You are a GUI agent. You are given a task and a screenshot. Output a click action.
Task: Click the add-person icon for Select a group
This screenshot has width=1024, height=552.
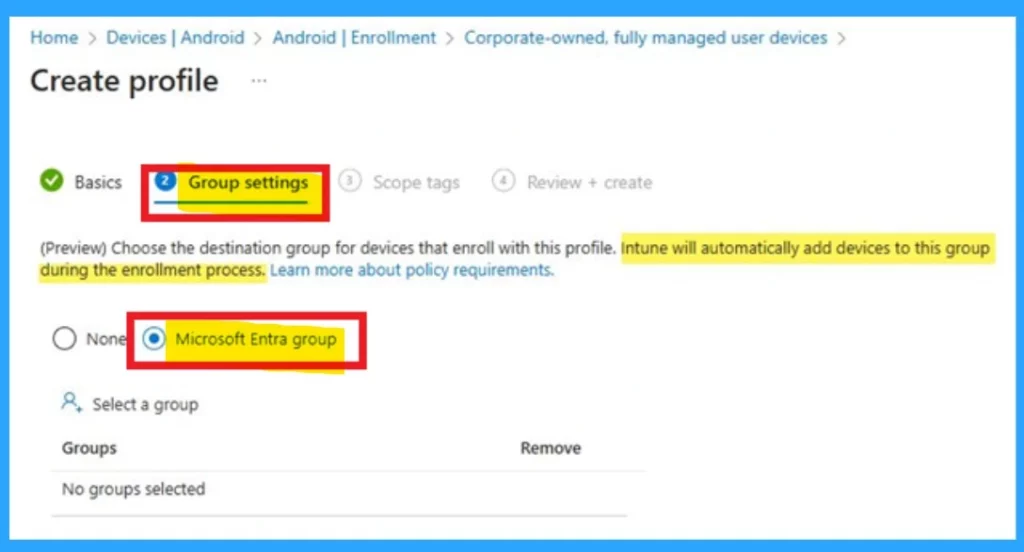tap(71, 402)
